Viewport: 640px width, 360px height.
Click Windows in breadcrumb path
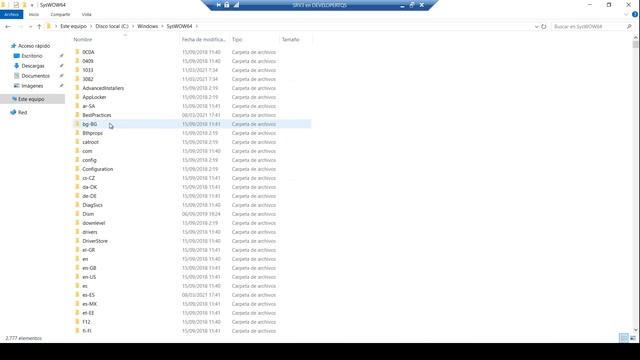[147, 26]
